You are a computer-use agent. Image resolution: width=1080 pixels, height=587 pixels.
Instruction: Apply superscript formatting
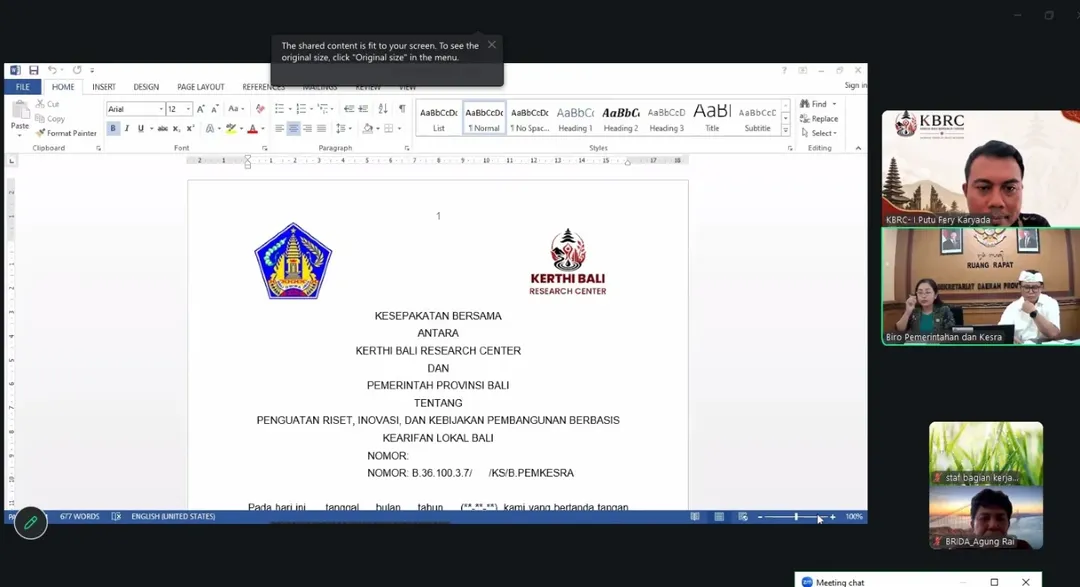[190, 128]
